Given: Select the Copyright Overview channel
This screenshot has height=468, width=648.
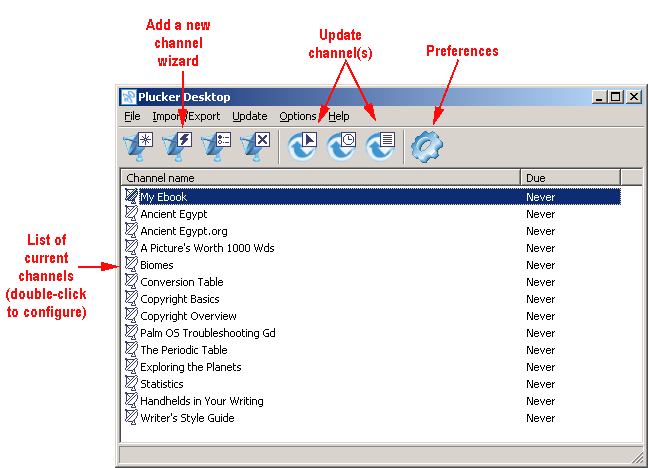Looking at the screenshot, I should (188, 316).
